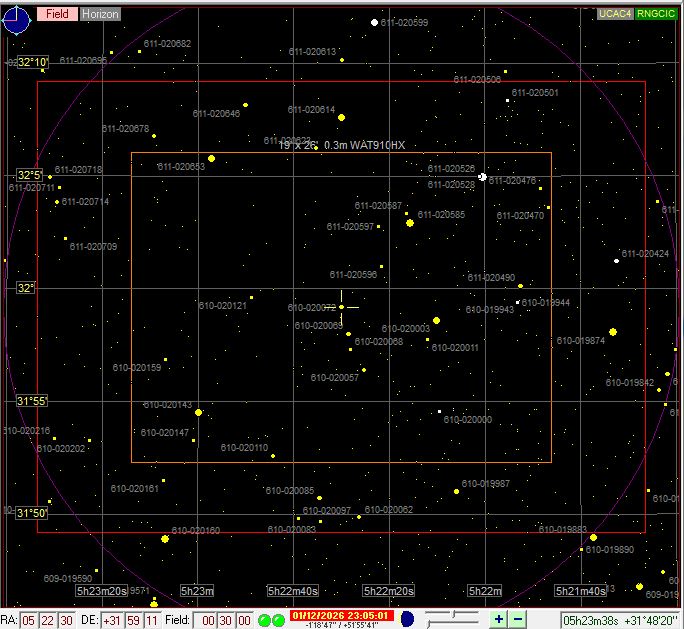
Task: Click the right green status light
Action: pos(278,620)
